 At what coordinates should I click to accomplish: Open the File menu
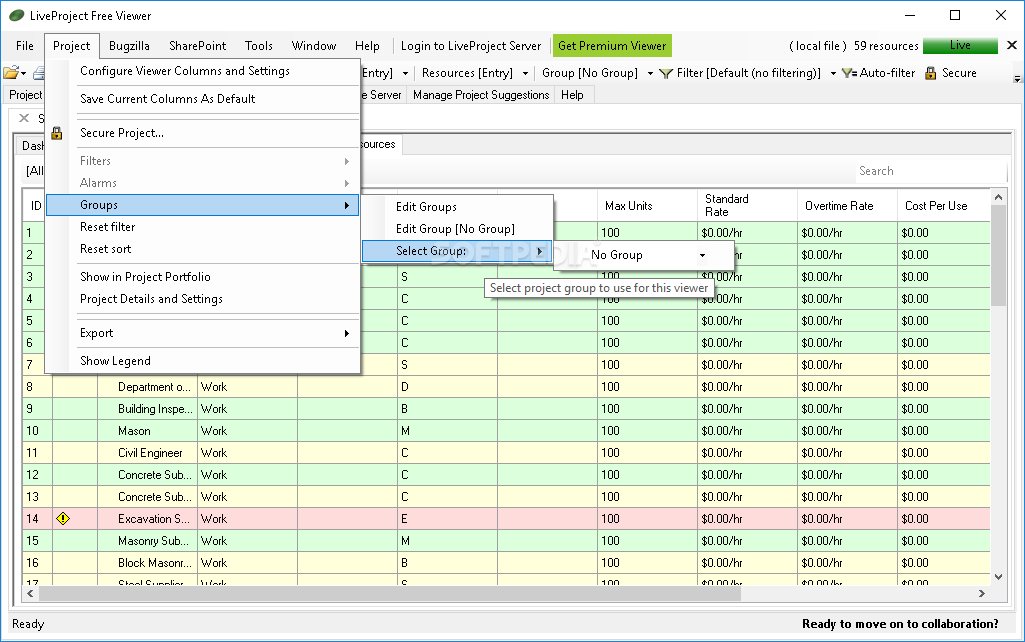[25, 46]
